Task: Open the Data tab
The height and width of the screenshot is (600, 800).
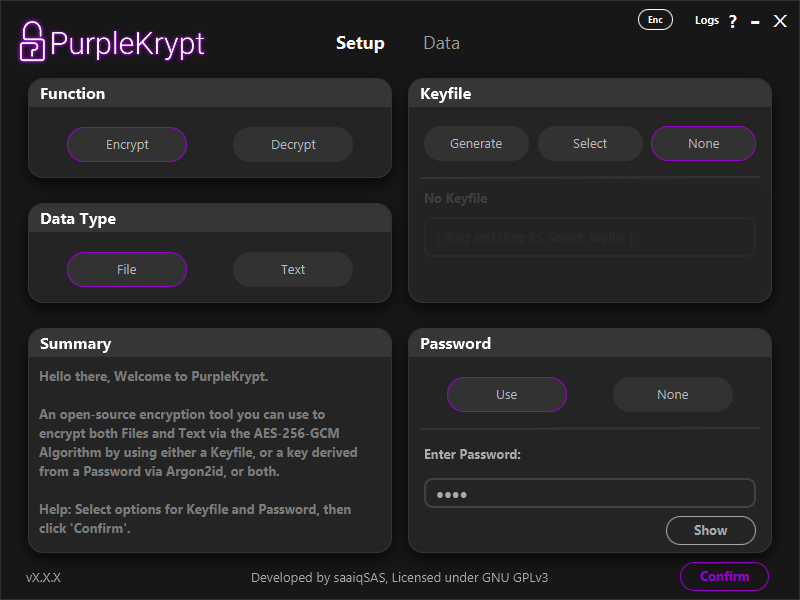Action: point(441,43)
